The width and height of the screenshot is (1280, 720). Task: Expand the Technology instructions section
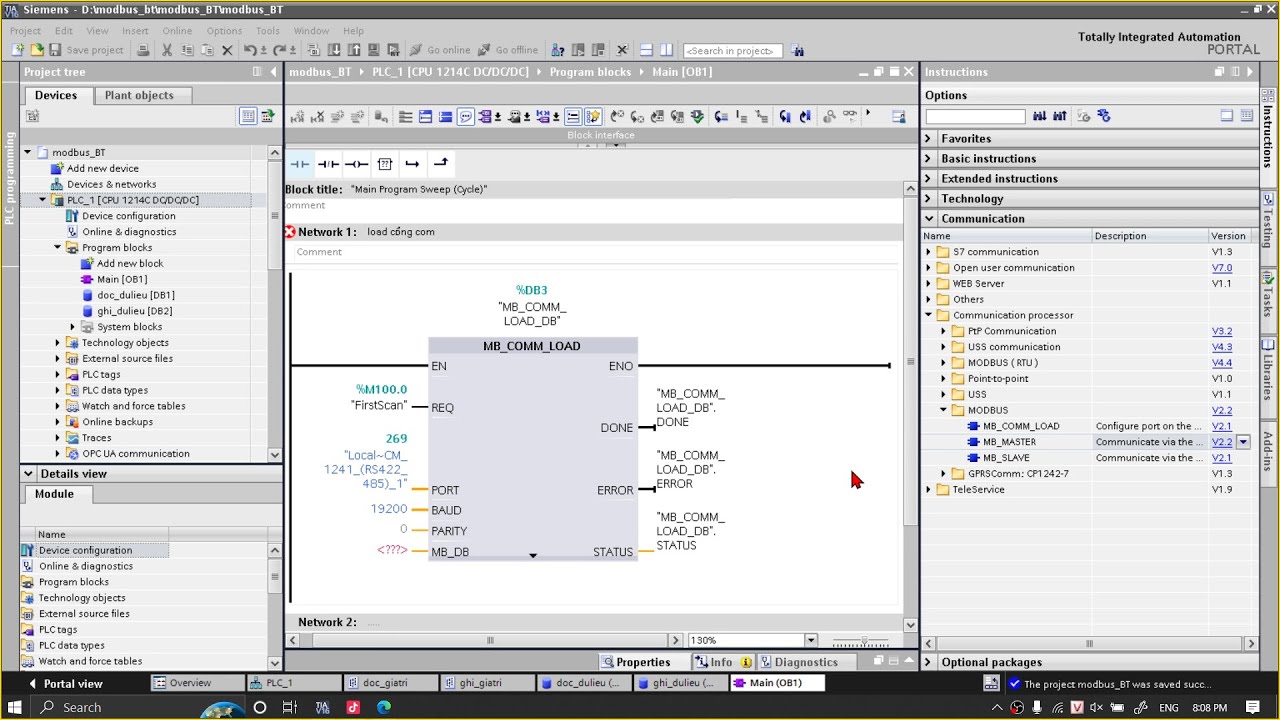pyautogui.click(x=928, y=199)
